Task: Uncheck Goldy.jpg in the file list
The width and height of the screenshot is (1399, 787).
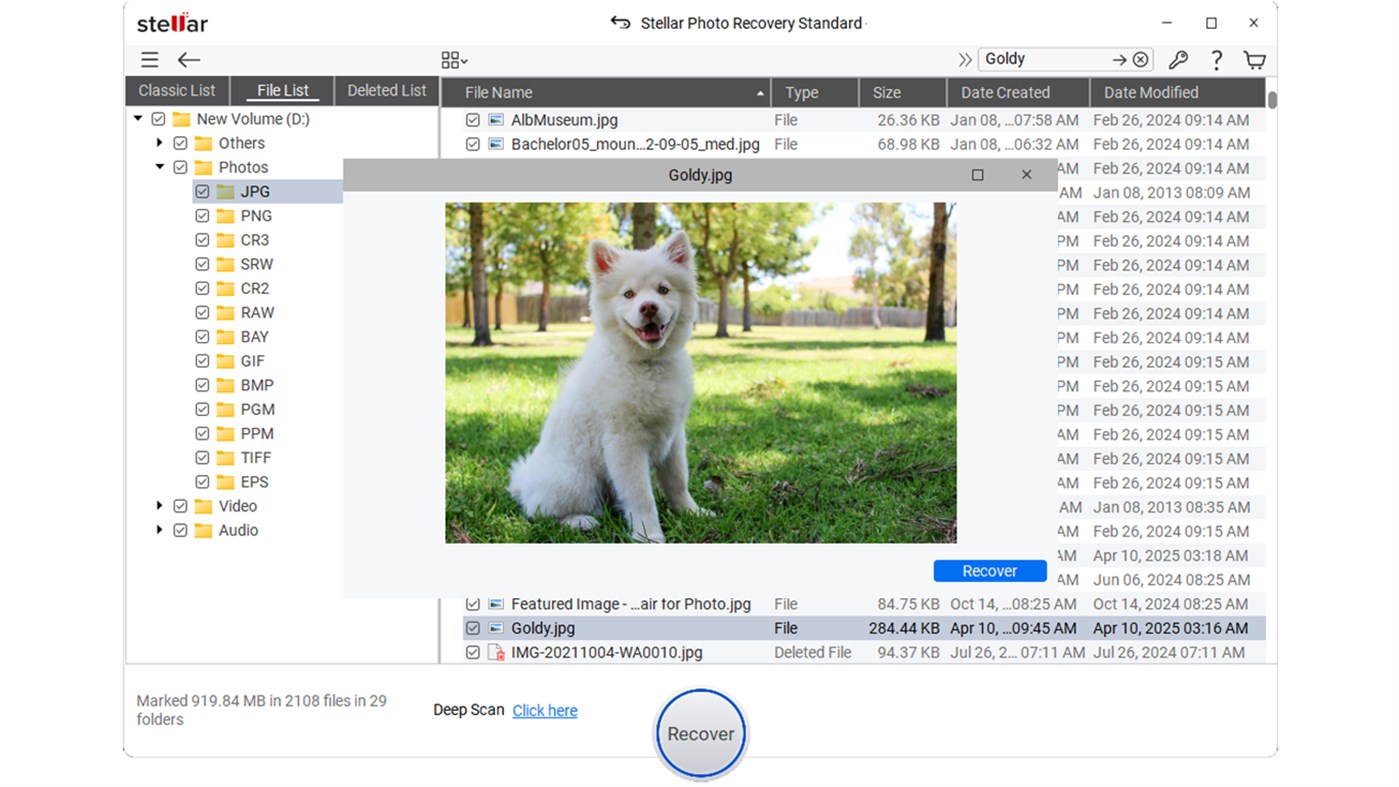Action: (x=473, y=628)
